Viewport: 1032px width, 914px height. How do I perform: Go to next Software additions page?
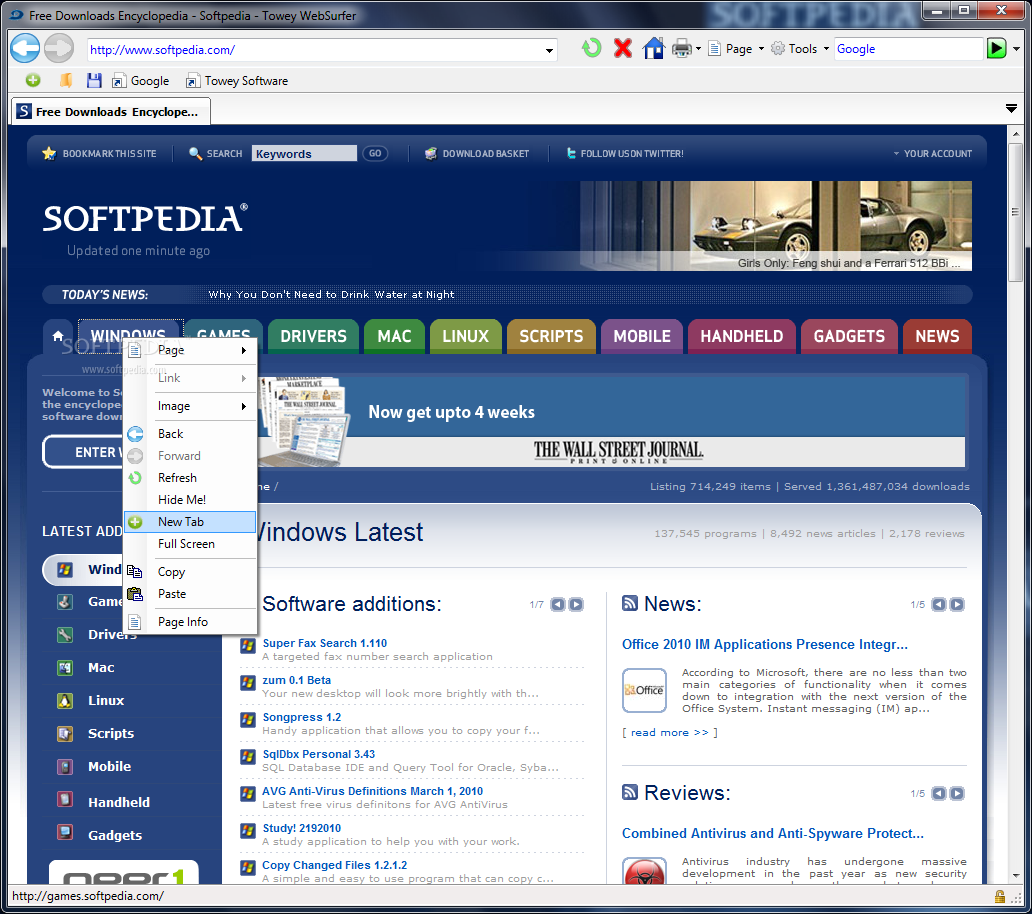(576, 604)
